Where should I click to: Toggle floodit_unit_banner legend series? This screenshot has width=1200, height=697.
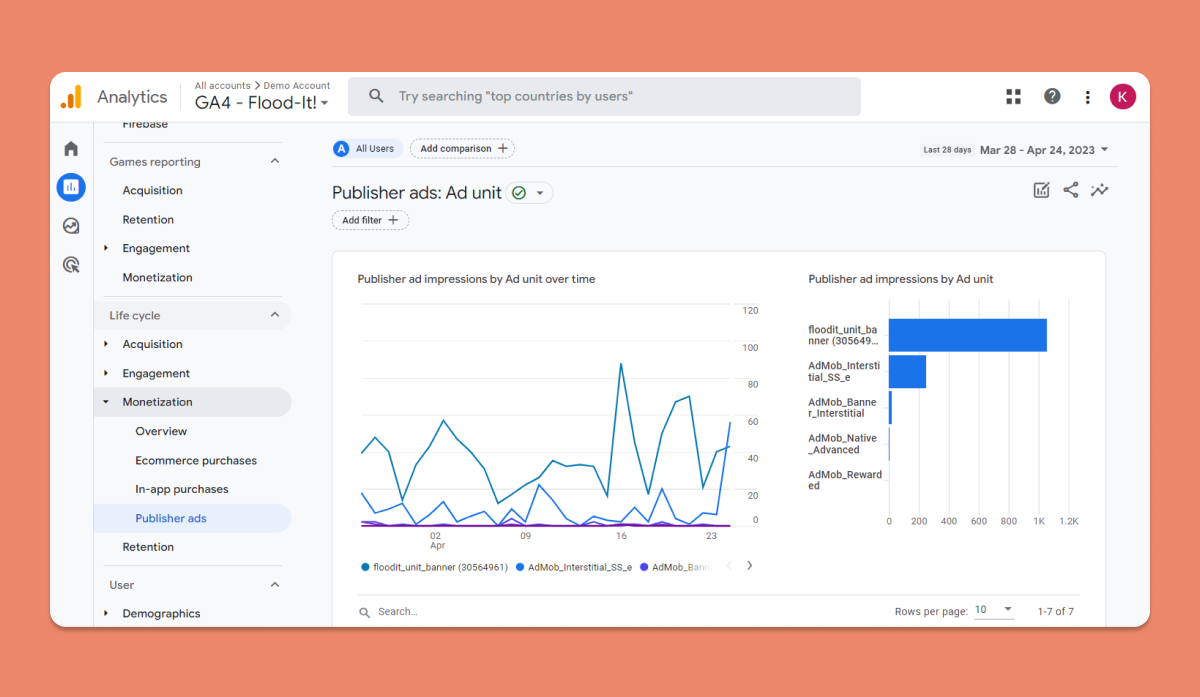point(435,567)
